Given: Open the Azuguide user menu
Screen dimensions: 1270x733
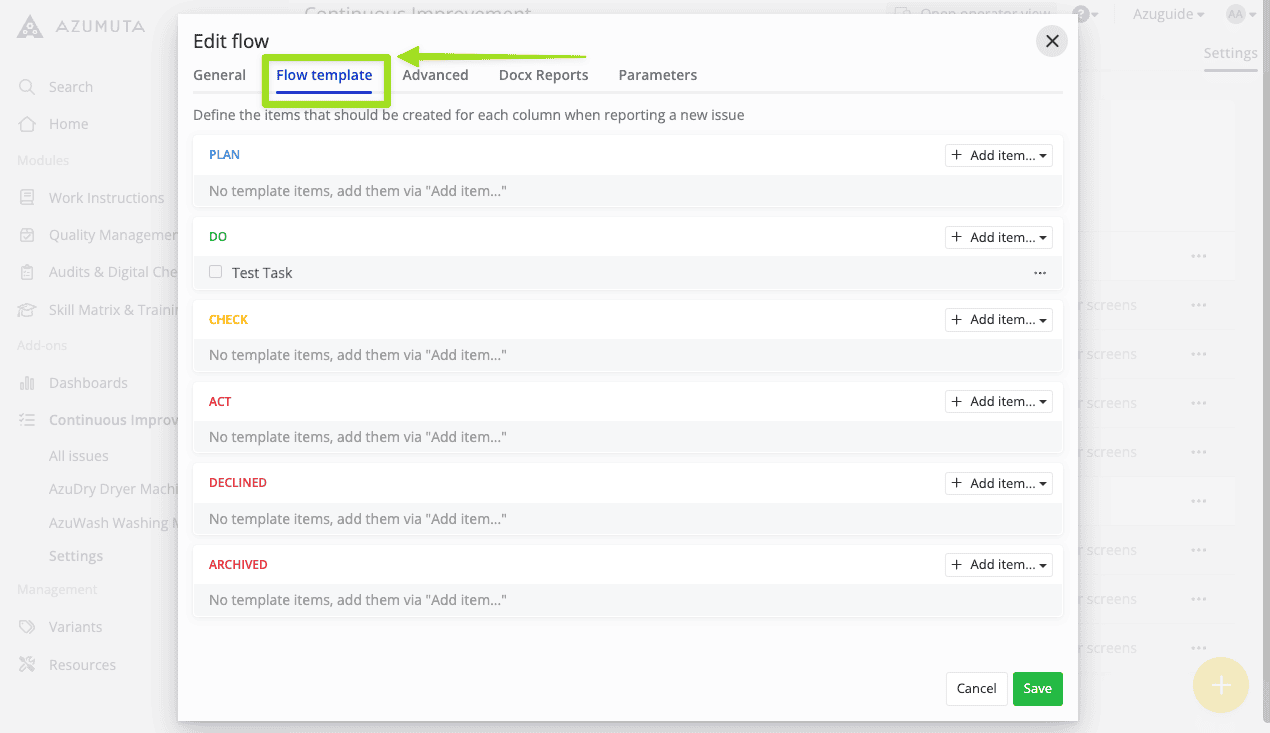Looking at the screenshot, I should pyautogui.click(x=1168, y=14).
